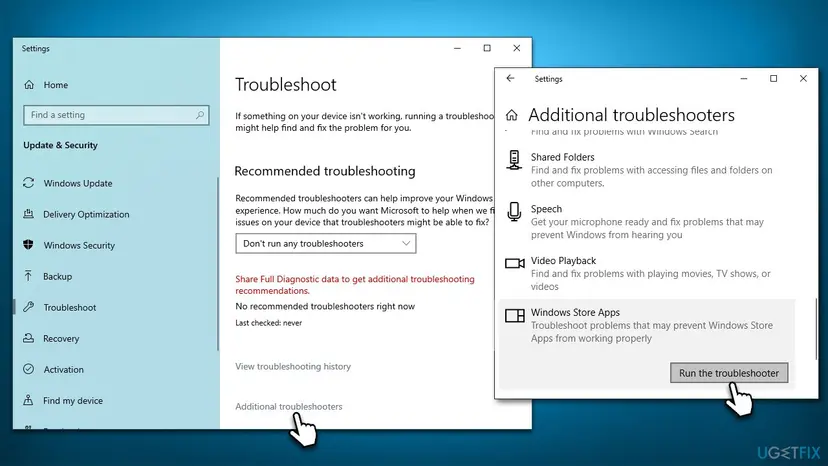Select the Video Playback troubleshooter entry

coord(647,273)
